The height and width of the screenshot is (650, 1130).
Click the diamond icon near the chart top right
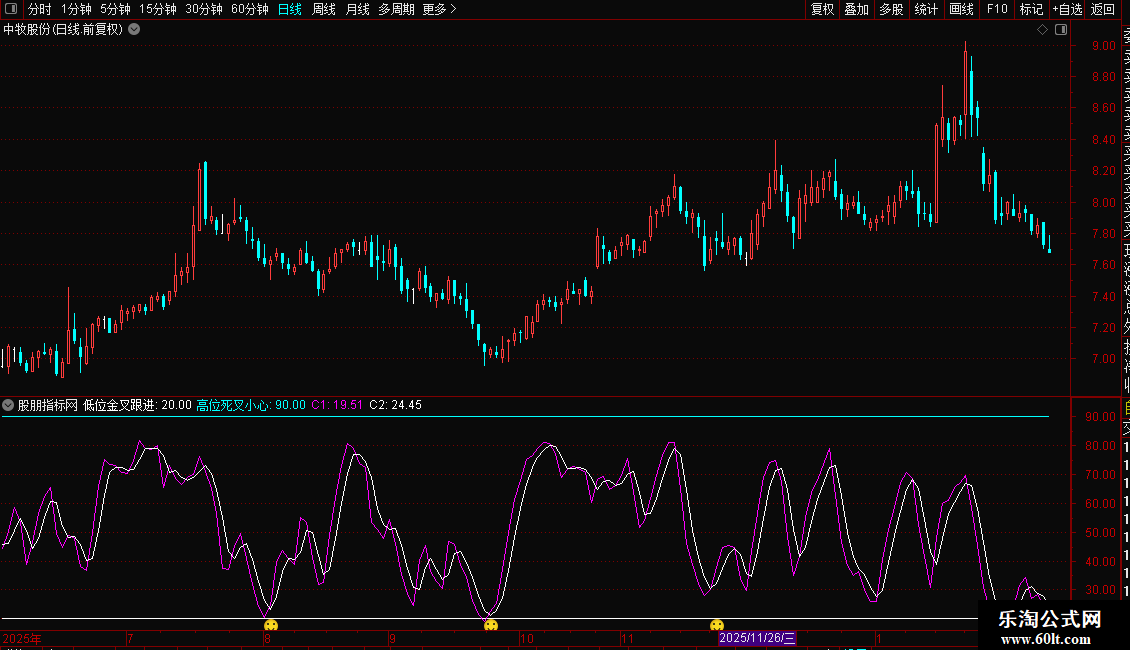tap(1041, 29)
